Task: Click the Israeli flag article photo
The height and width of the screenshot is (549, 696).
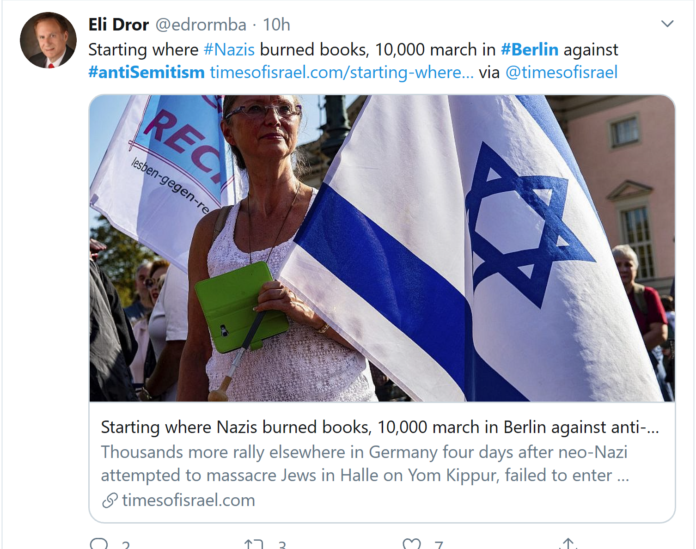Action: [382, 248]
